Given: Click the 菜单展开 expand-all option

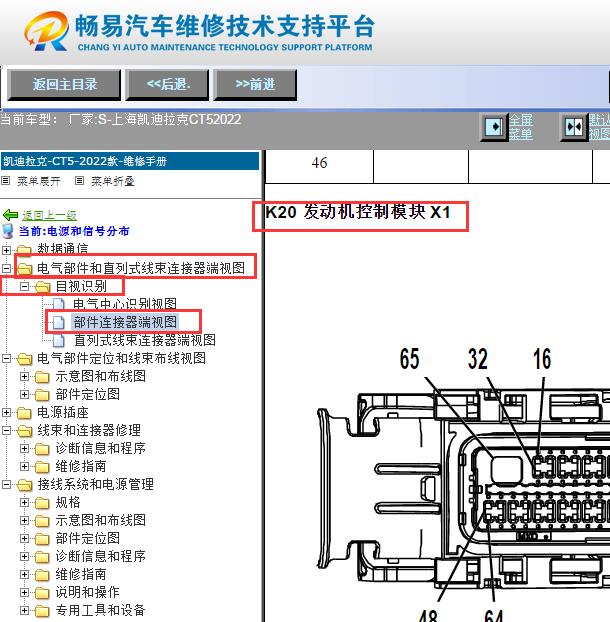Looking at the screenshot, I should pyautogui.click(x=38, y=181).
